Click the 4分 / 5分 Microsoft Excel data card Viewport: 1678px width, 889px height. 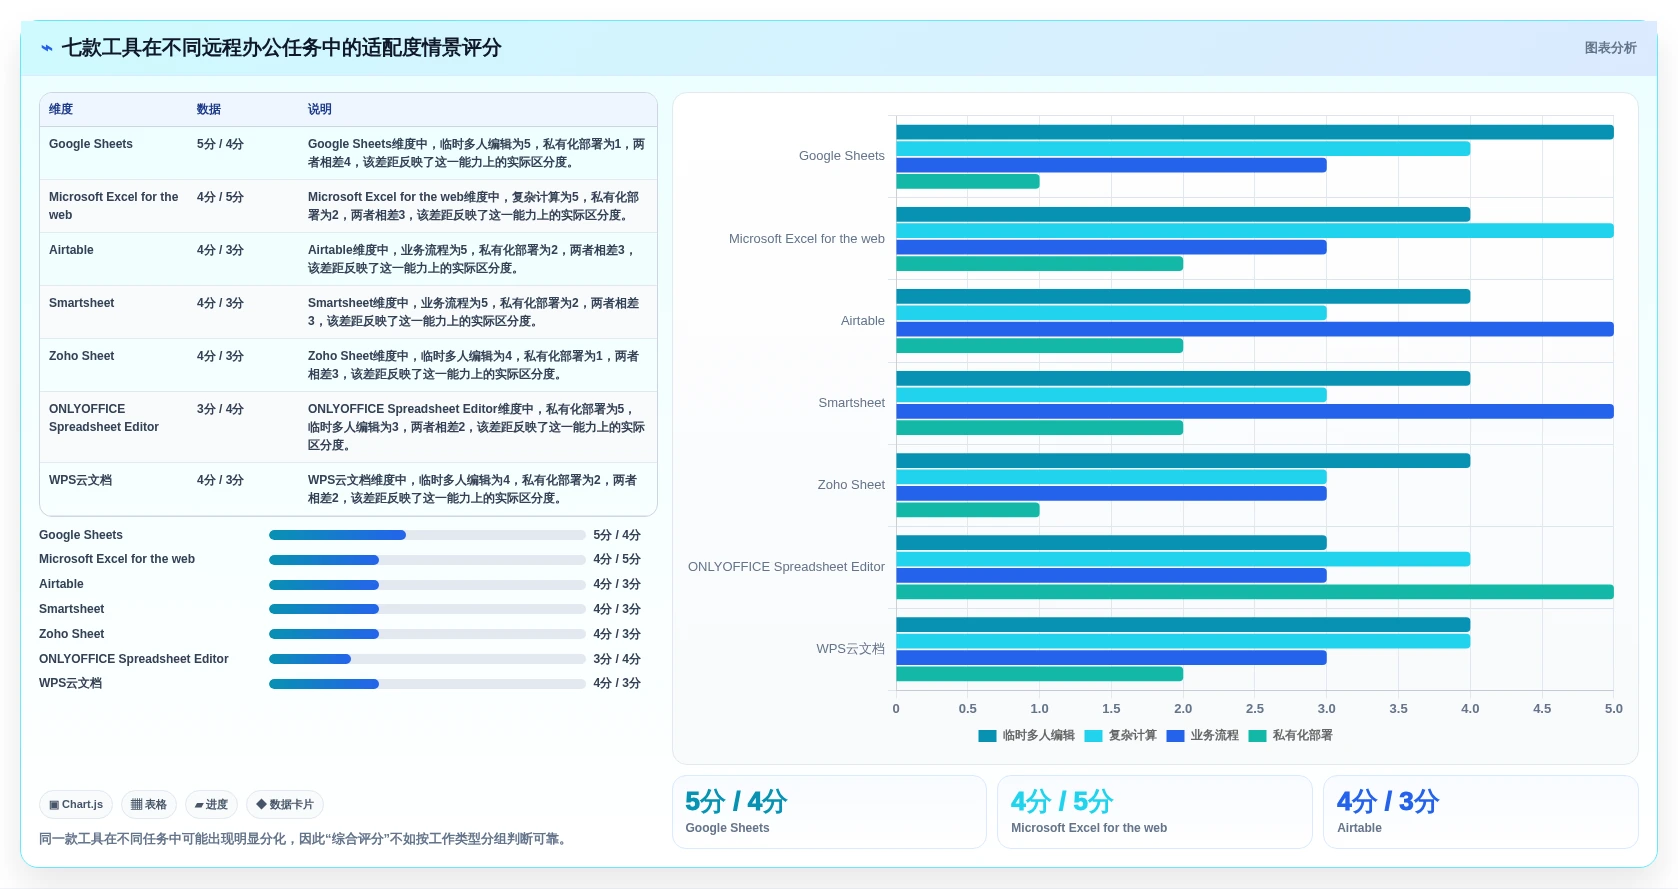(x=1155, y=812)
